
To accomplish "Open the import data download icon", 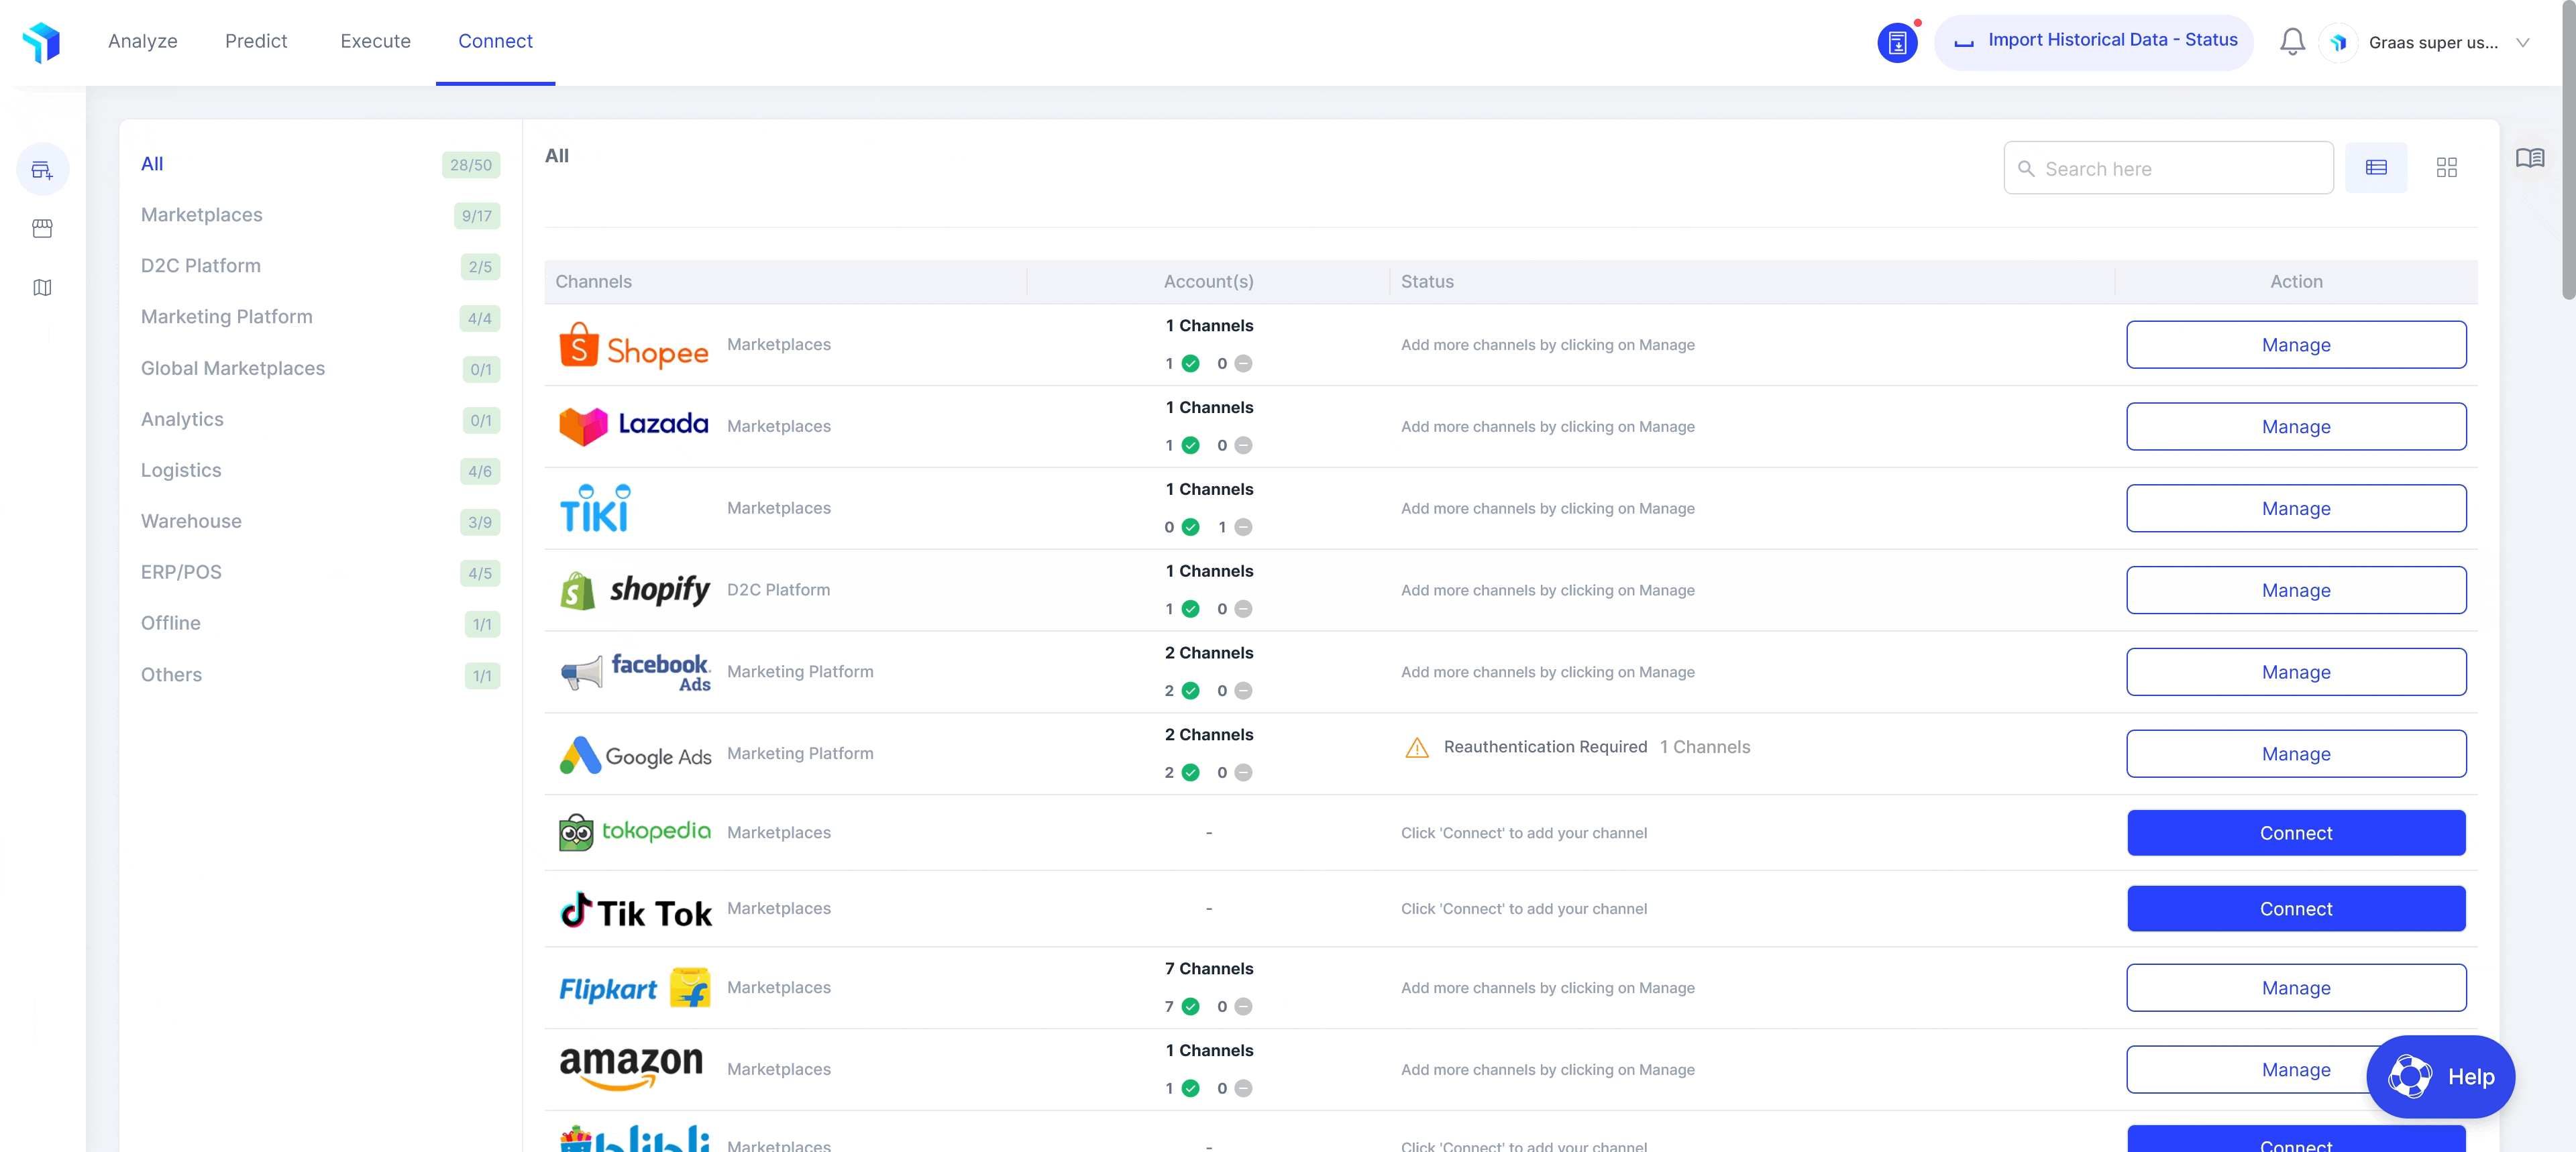I will [x=1897, y=43].
